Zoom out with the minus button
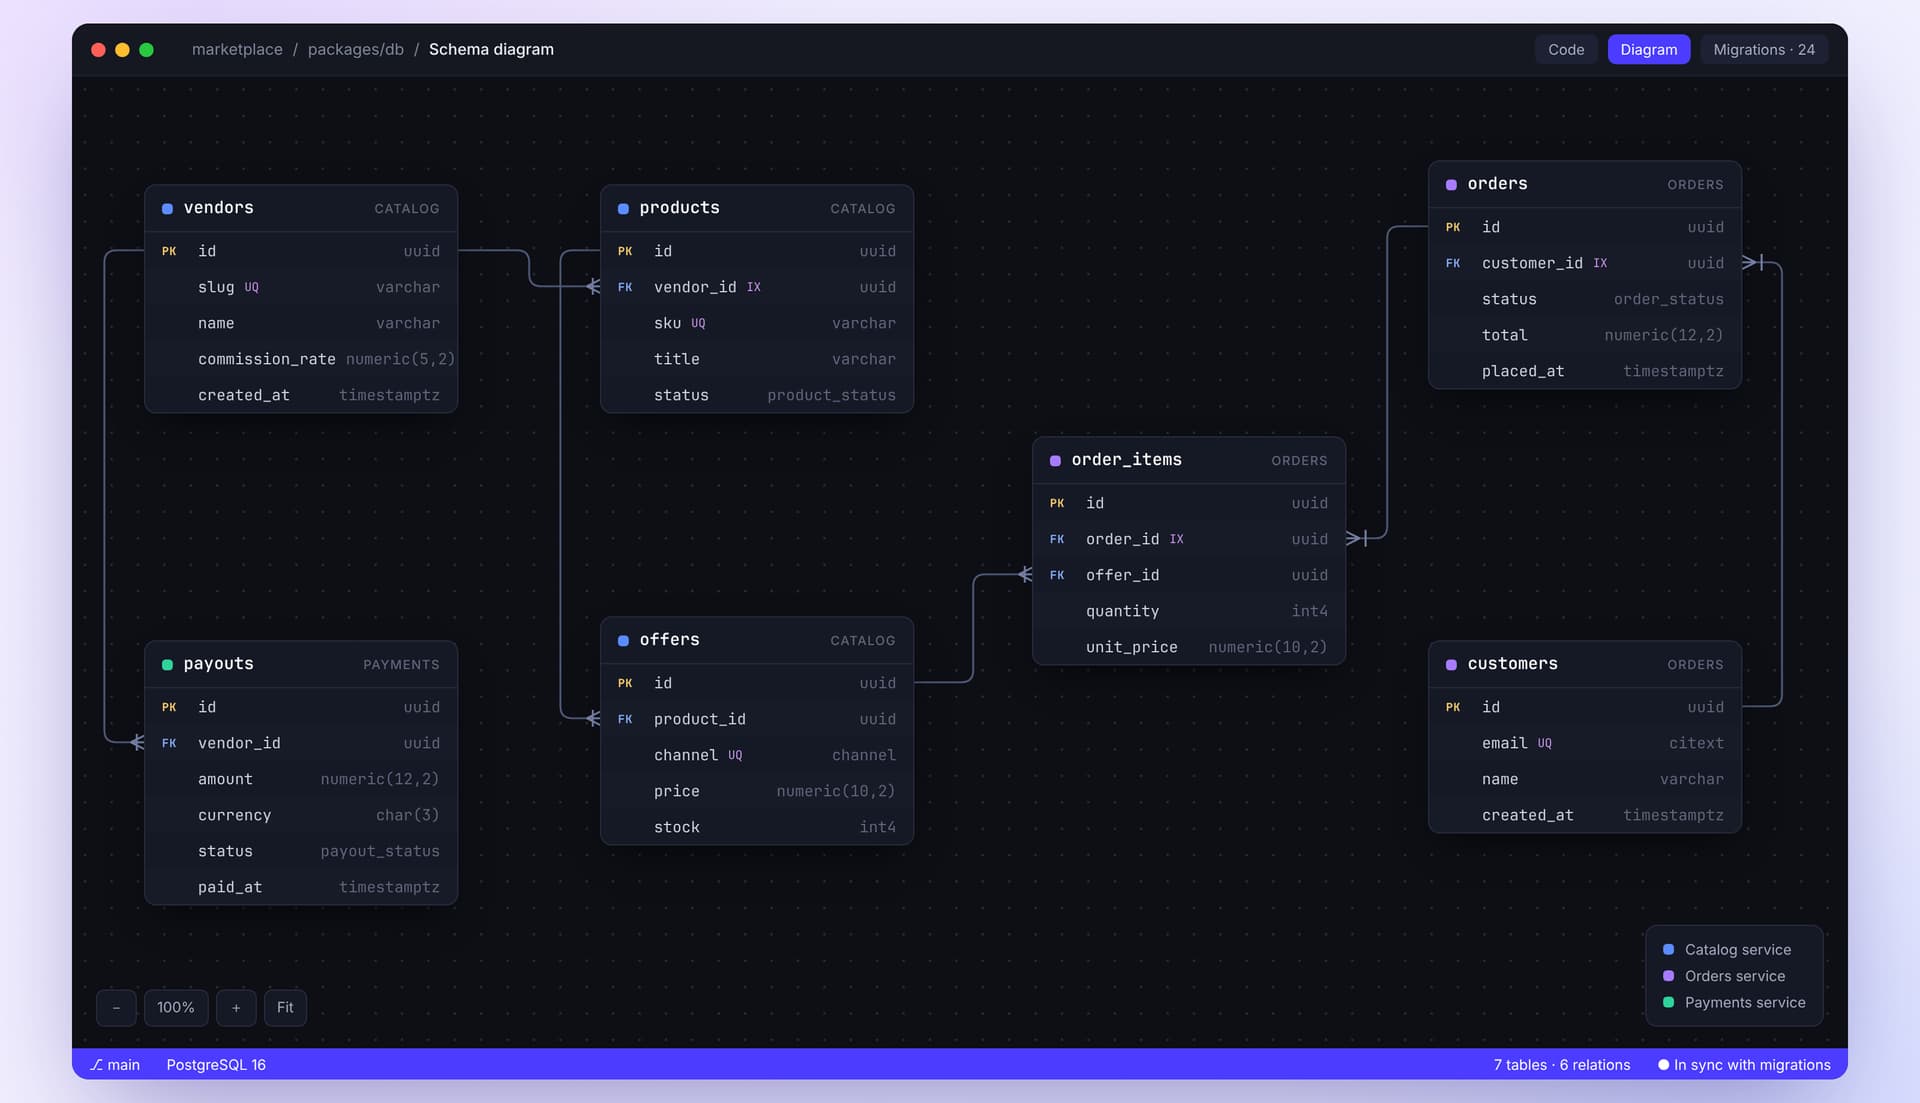The image size is (1920, 1103). click(x=116, y=1007)
